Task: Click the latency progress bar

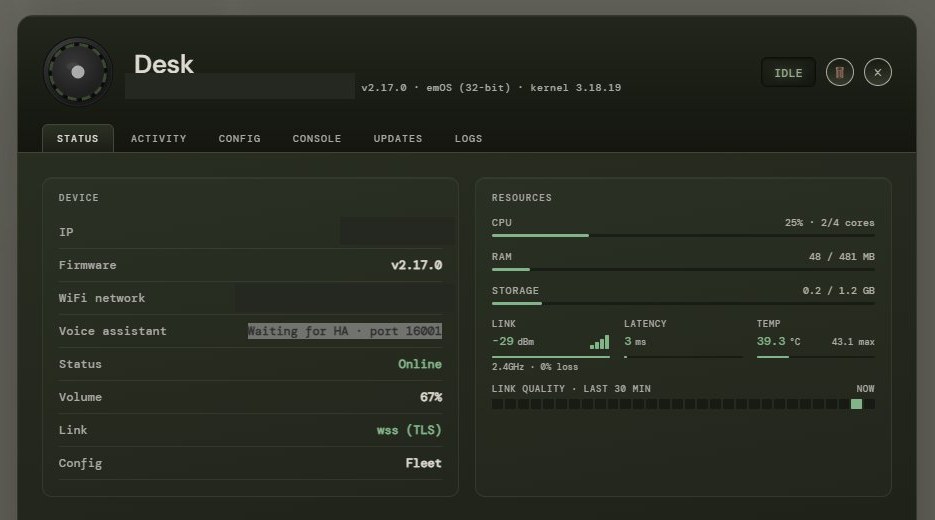Action: 683,357
